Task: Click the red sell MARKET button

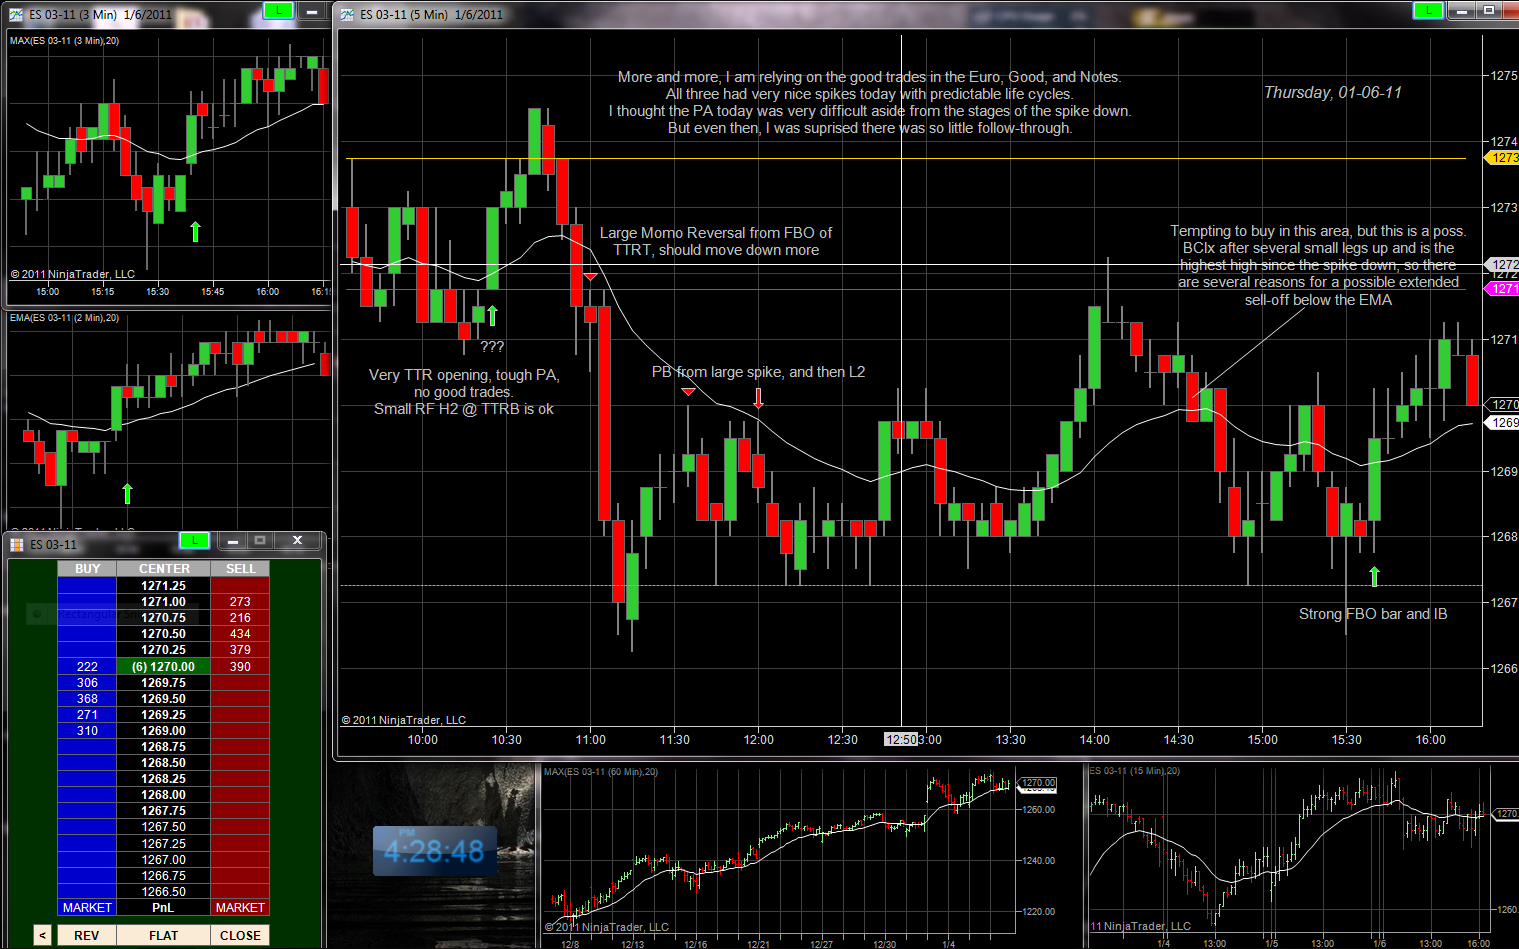Action: [x=240, y=908]
